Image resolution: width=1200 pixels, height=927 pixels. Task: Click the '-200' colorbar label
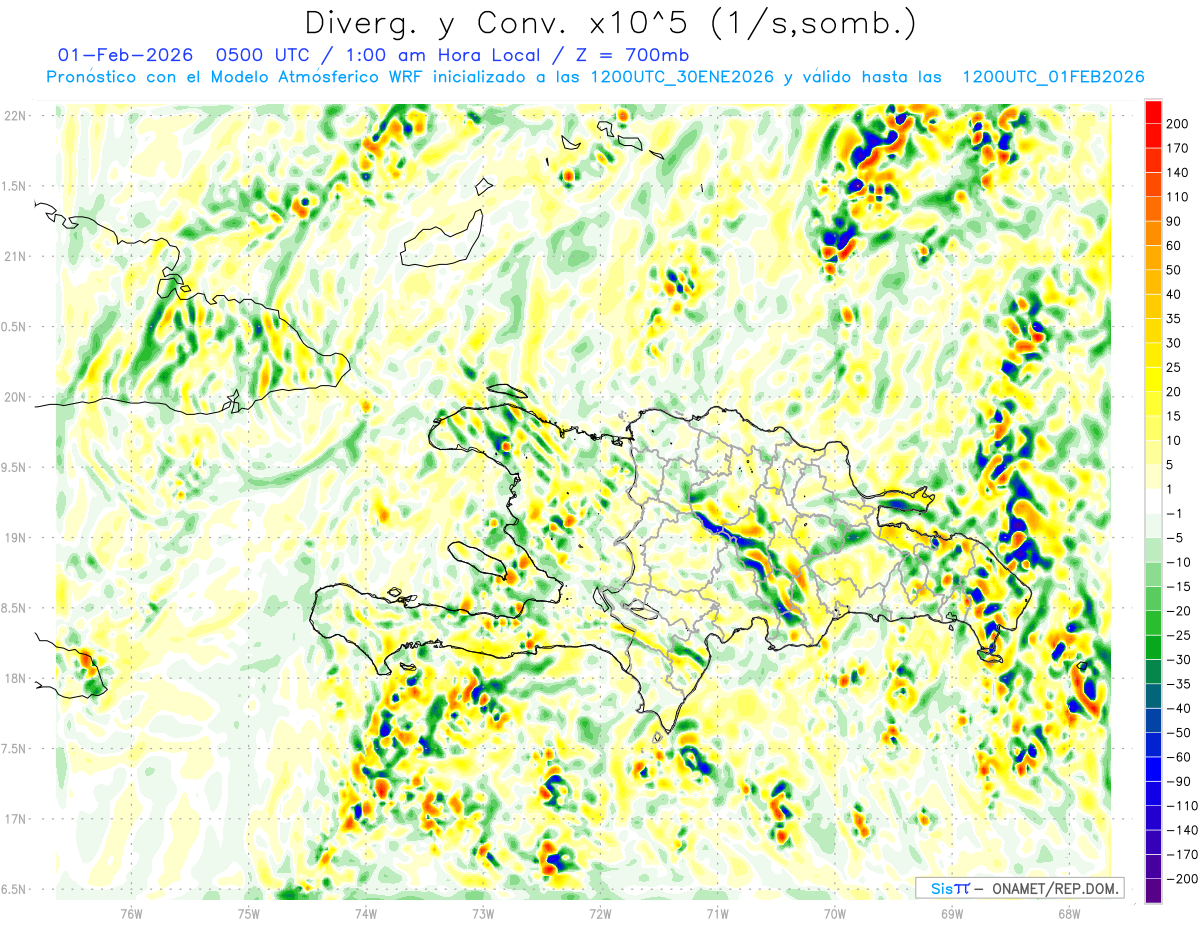pyautogui.click(x=1181, y=880)
